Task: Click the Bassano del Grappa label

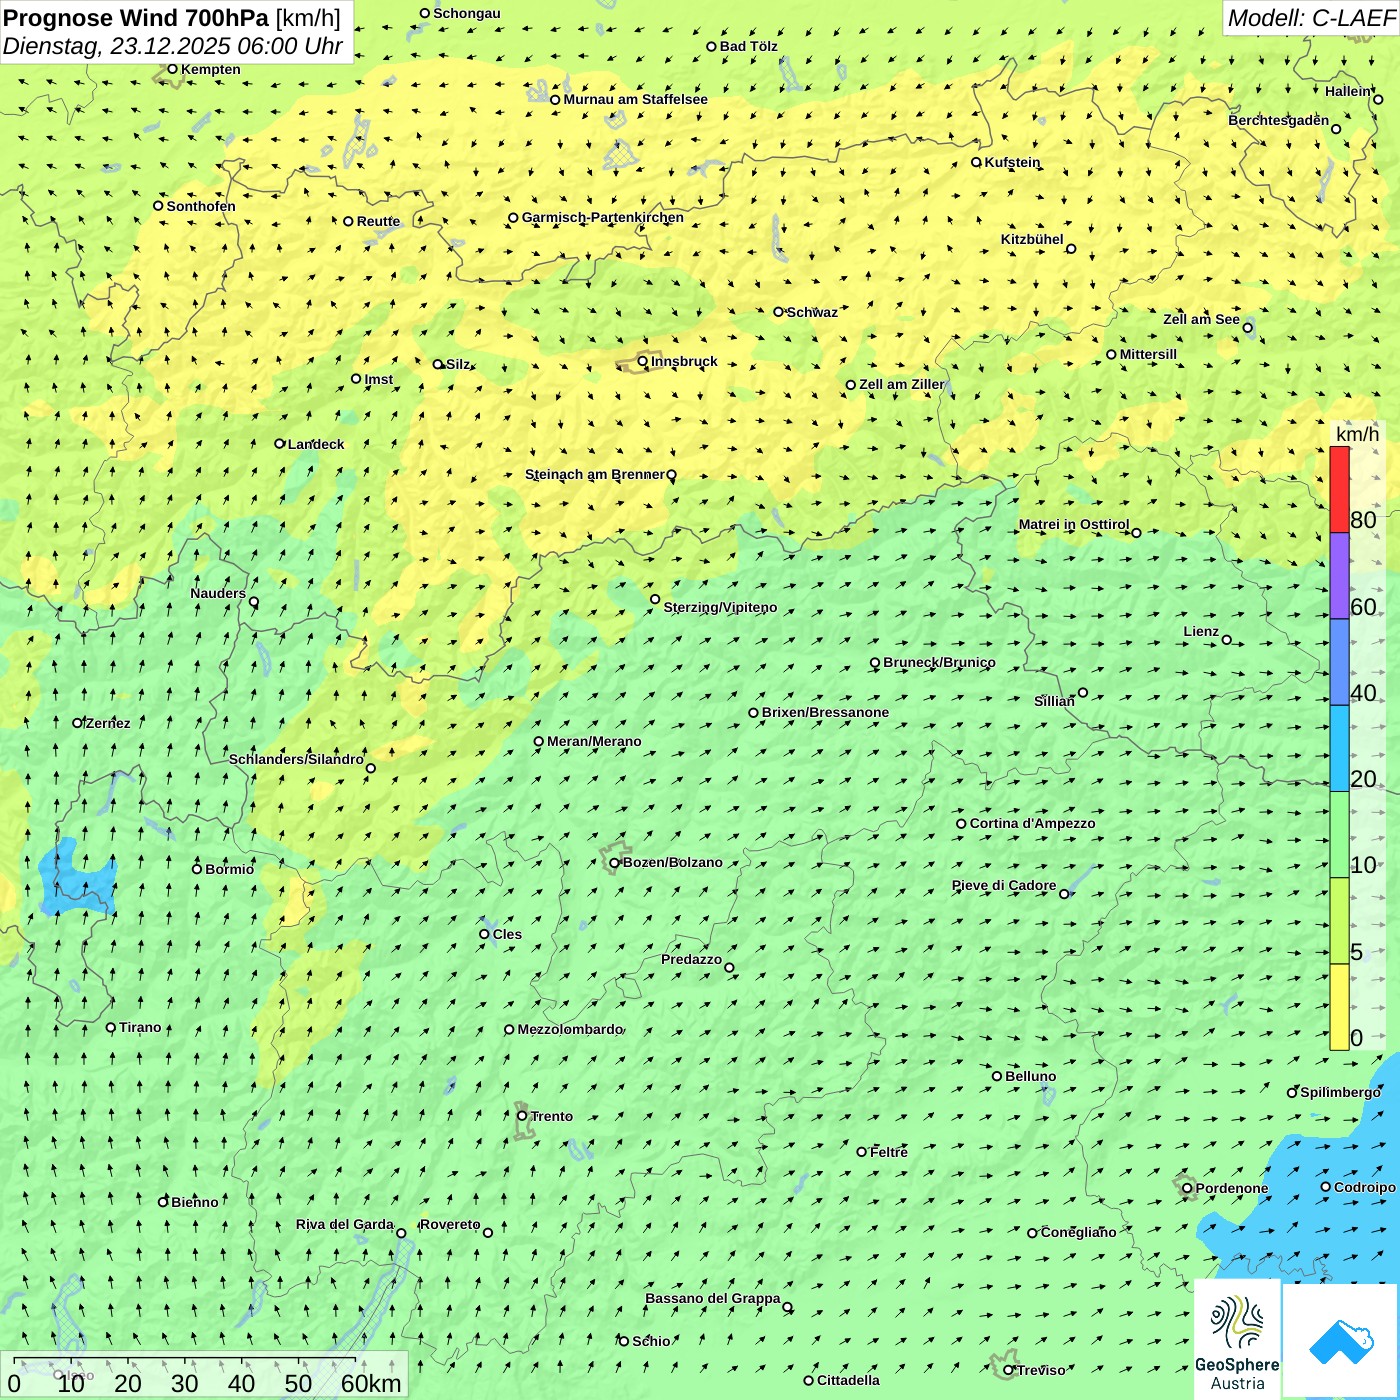Action: point(712,1298)
